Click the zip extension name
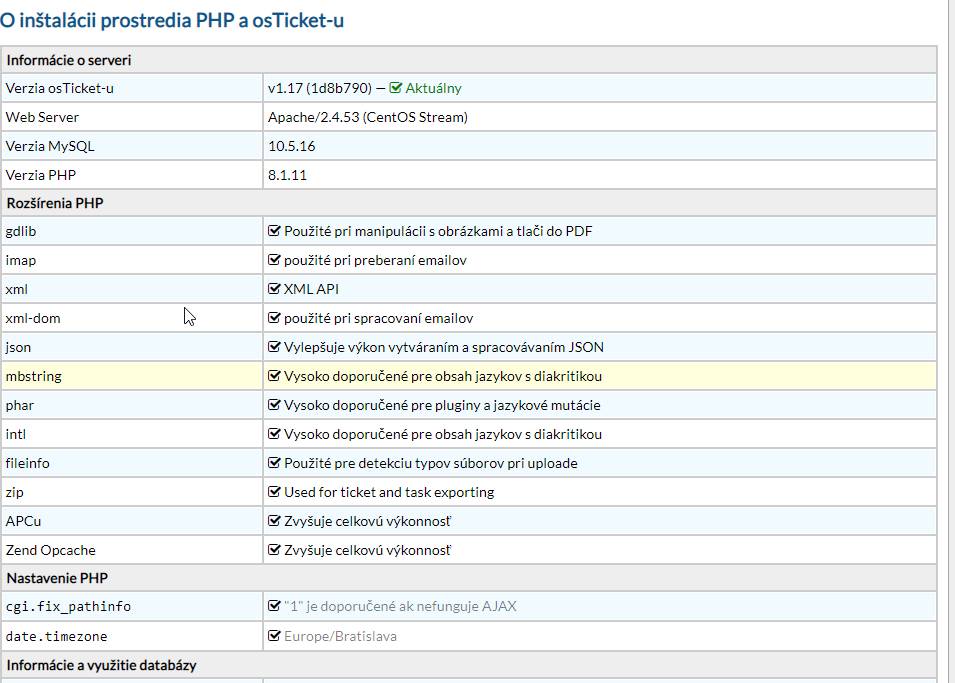The width and height of the screenshot is (955, 683). point(15,492)
